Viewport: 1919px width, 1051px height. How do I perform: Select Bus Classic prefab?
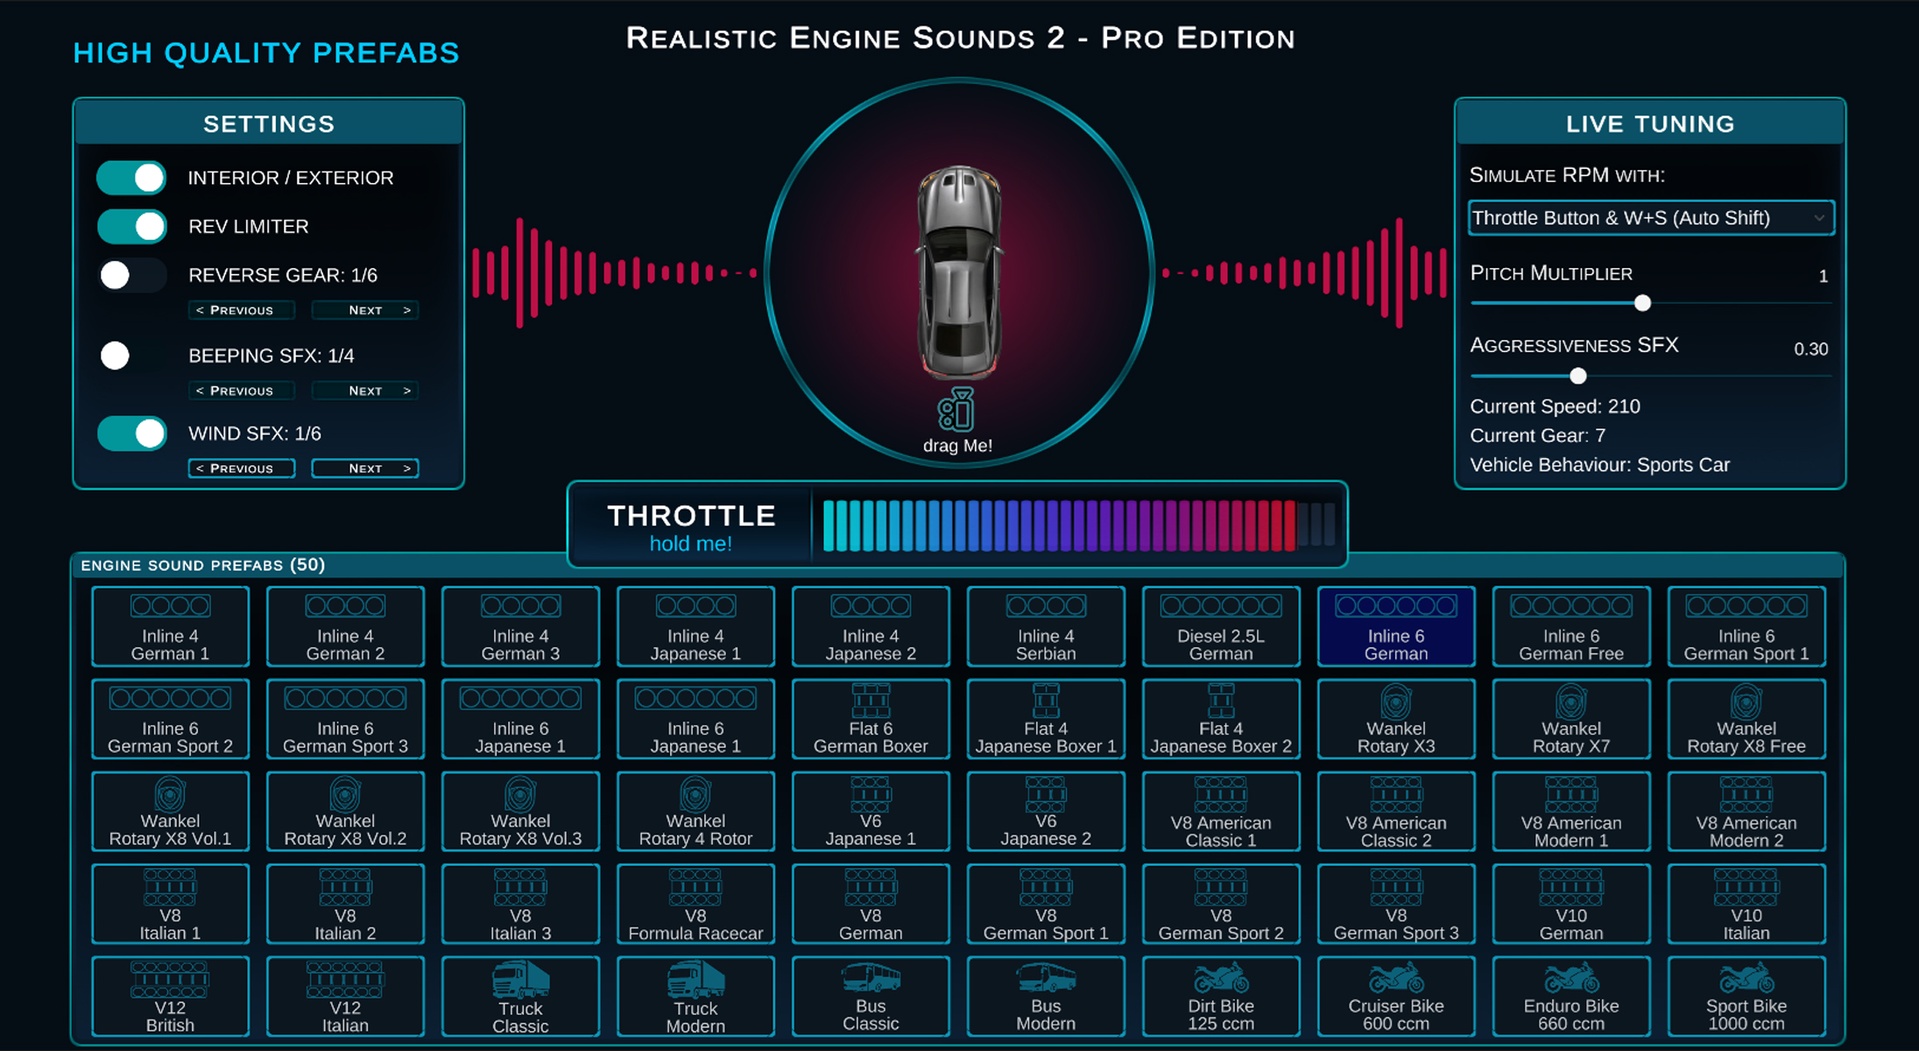click(870, 996)
